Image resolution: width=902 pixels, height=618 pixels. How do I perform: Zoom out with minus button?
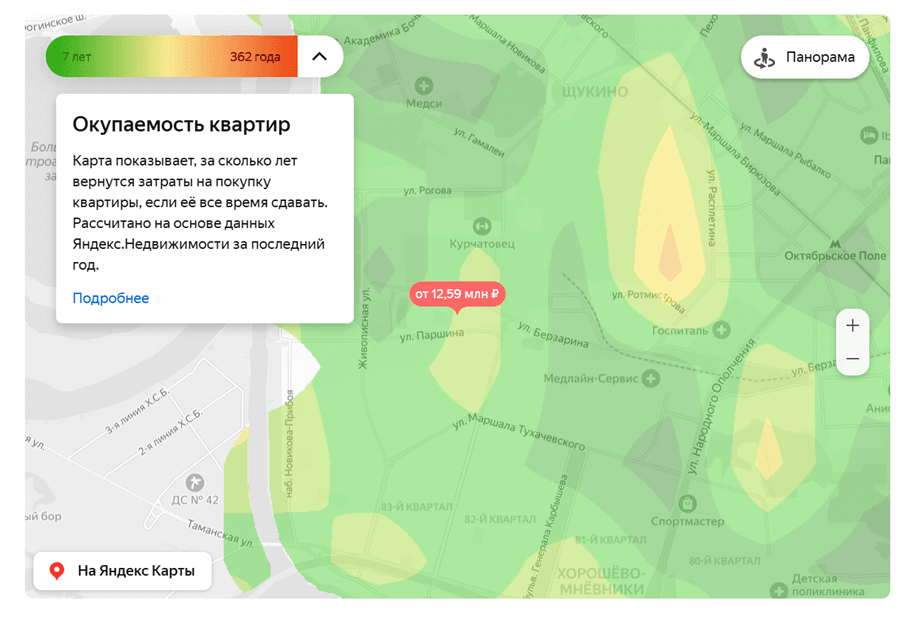(852, 359)
